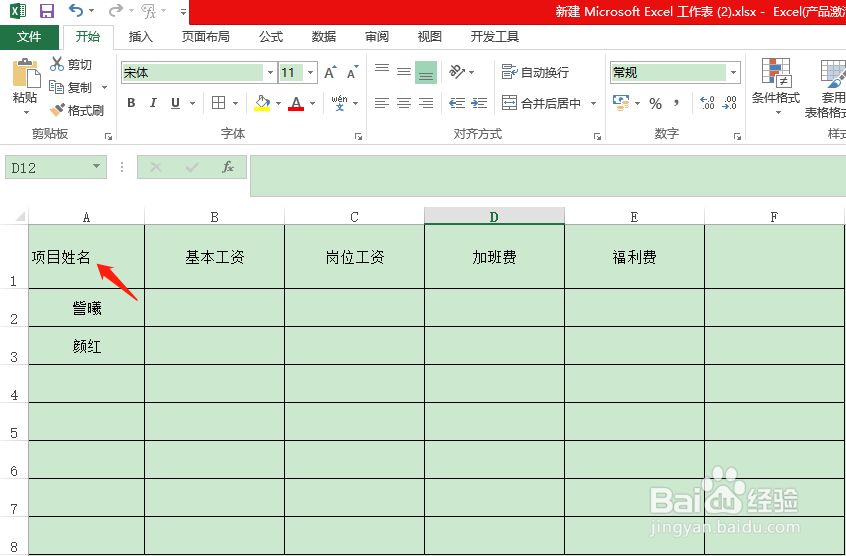
Task: Select column D header
Action: (x=494, y=217)
